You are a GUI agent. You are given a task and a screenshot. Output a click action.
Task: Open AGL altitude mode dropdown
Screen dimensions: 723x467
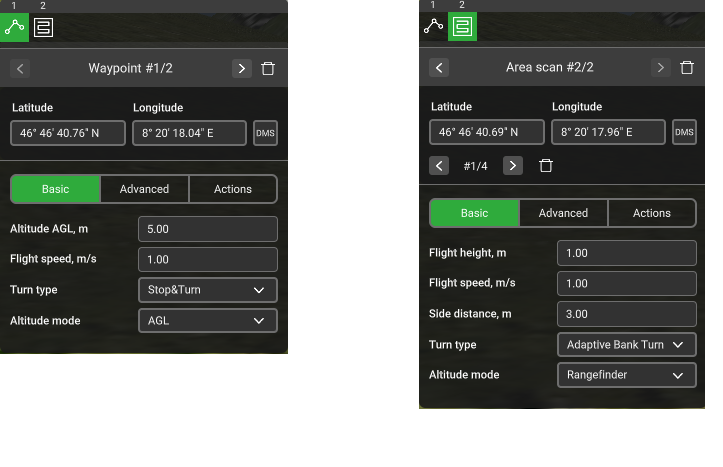(x=207, y=321)
